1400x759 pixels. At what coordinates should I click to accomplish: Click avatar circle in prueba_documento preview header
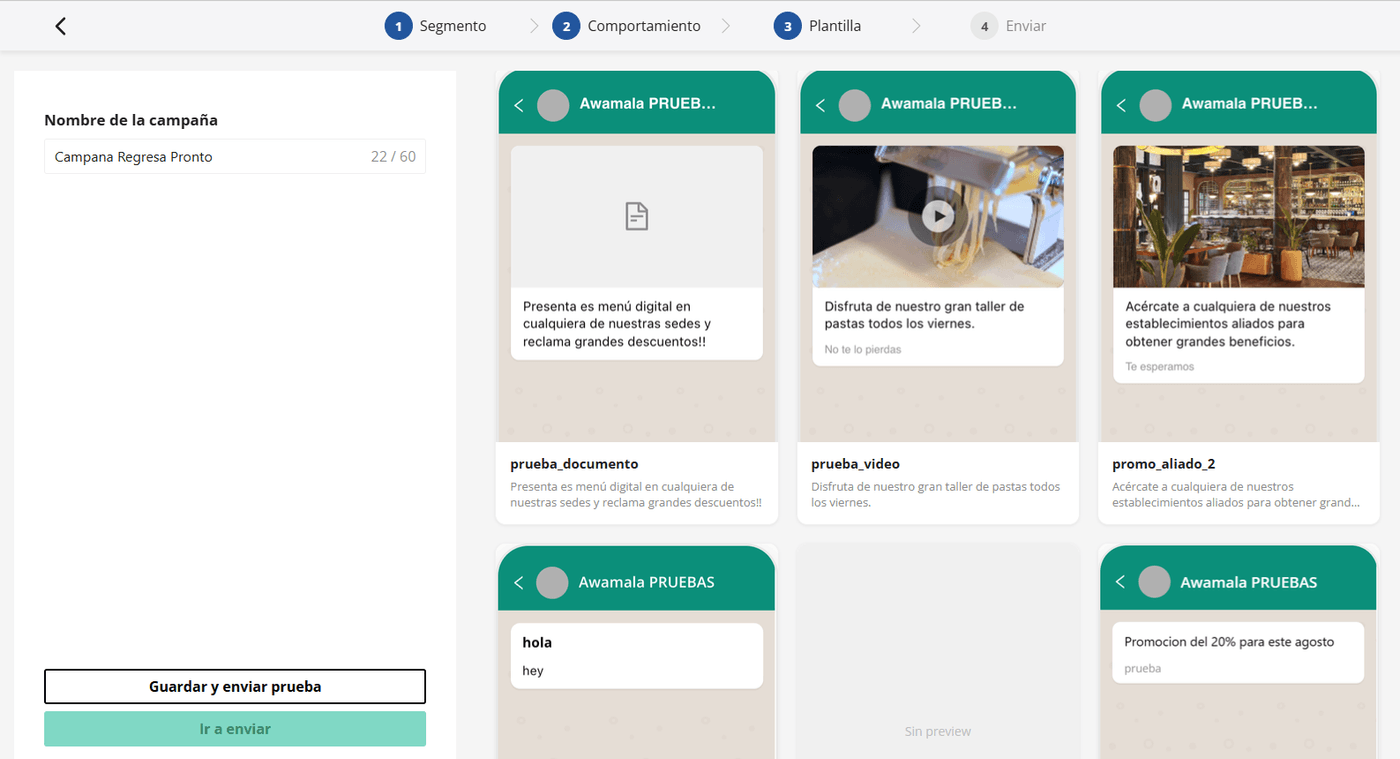[553, 105]
